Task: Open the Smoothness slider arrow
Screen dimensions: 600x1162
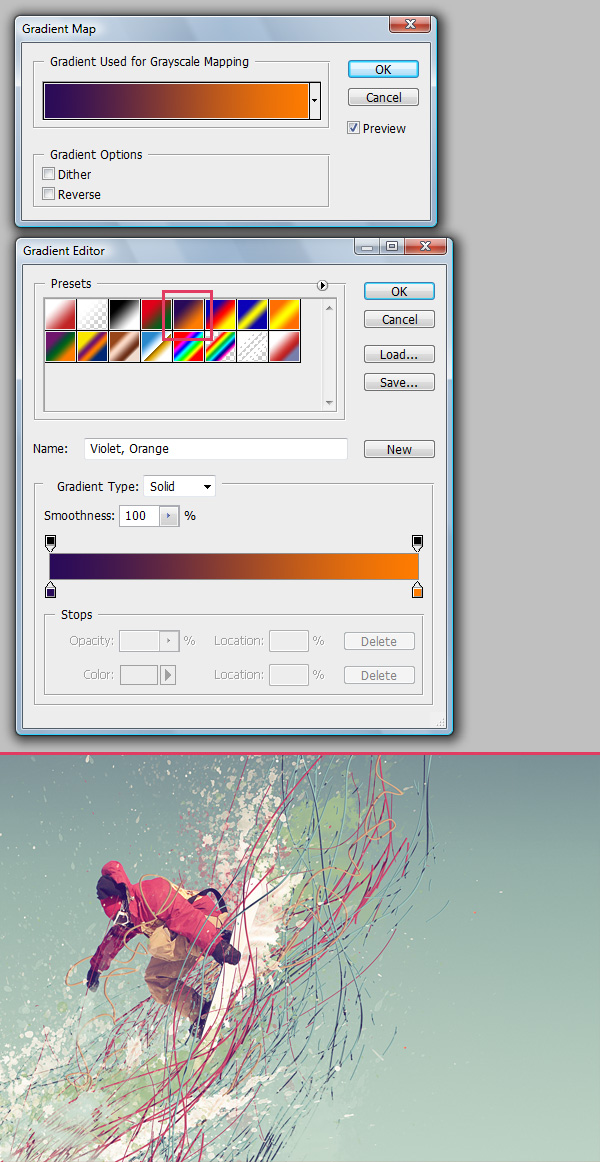Action: tap(170, 515)
